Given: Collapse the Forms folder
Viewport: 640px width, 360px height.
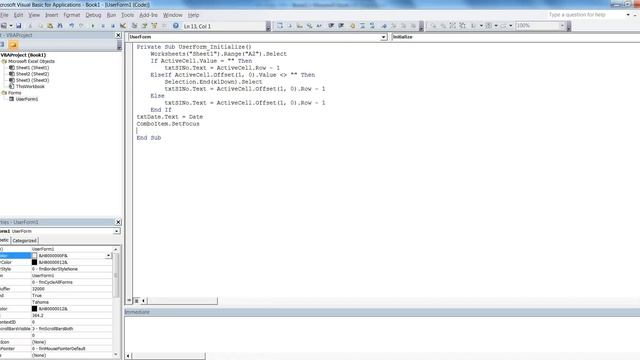Looking at the screenshot, I should (4, 93).
